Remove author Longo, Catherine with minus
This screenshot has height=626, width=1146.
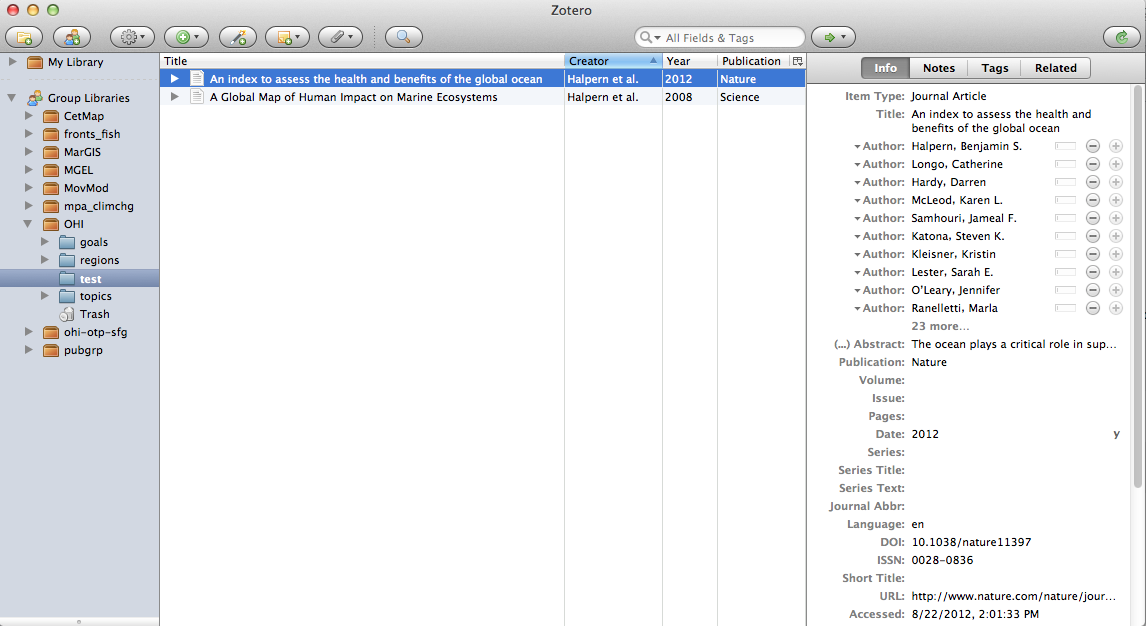click(1093, 164)
